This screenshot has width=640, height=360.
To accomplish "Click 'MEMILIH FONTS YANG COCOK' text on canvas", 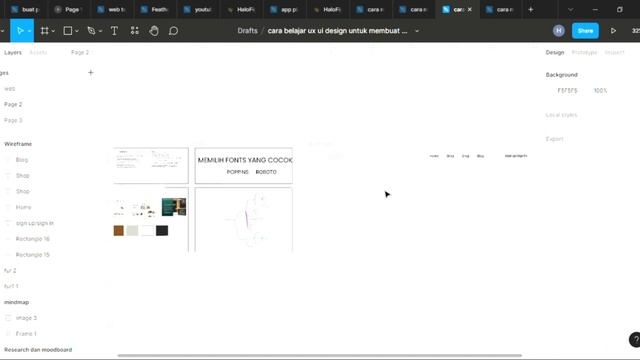I will 245,160.
